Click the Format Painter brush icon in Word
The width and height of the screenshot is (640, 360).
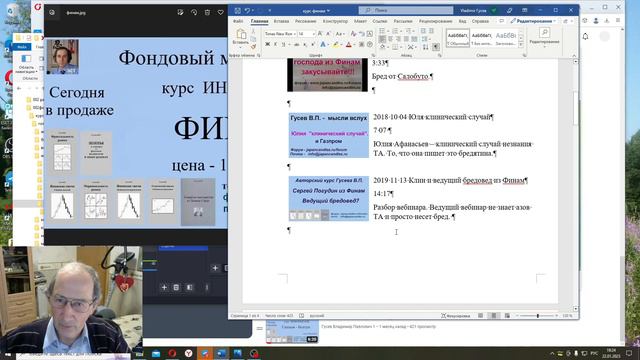(253, 47)
